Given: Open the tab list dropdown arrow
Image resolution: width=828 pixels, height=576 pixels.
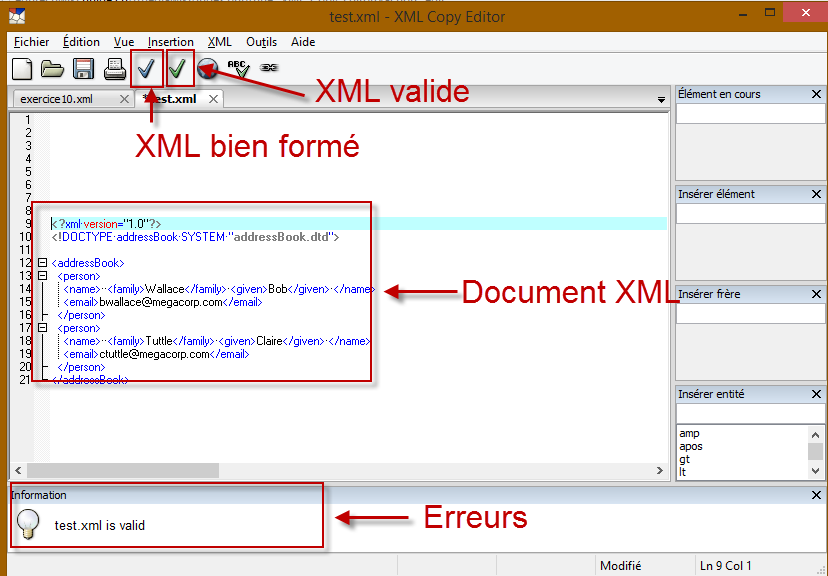Looking at the screenshot, I should tap(661, 99).
